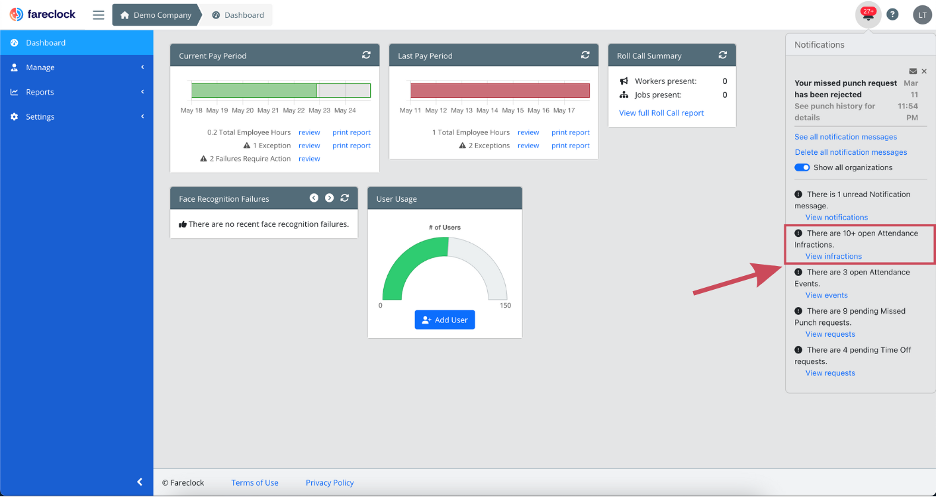Open Privacy Policy footer link
This screenshot has height=498, width=936.
pos(330,483)
